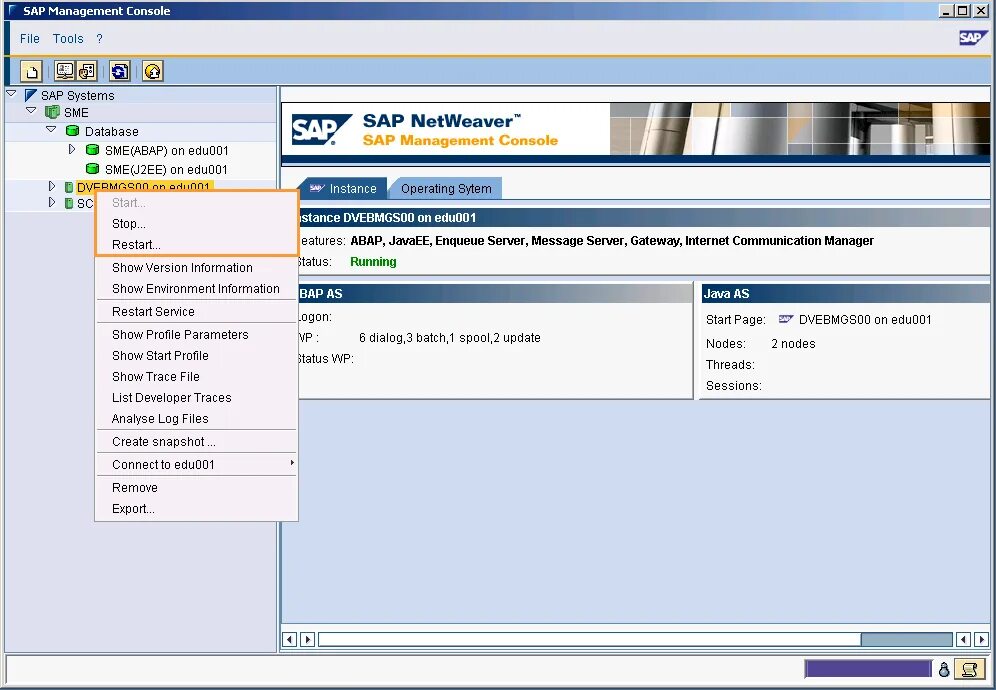Viewport: 996px width, 690px height.
Task: Select SME(ABAP) on edu001 tree row
Action: coord(166,151)
